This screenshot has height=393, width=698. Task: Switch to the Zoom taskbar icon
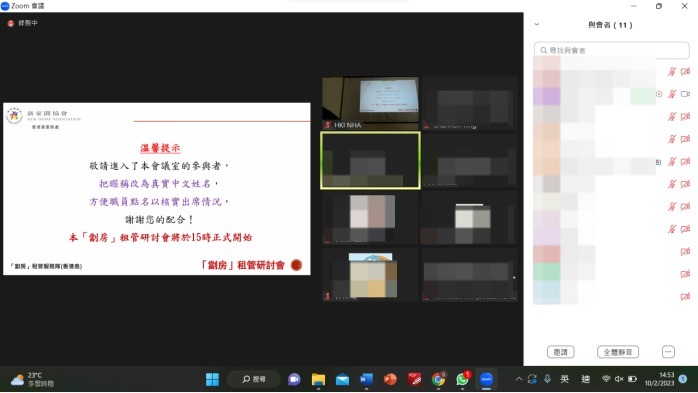coord(487,380)
